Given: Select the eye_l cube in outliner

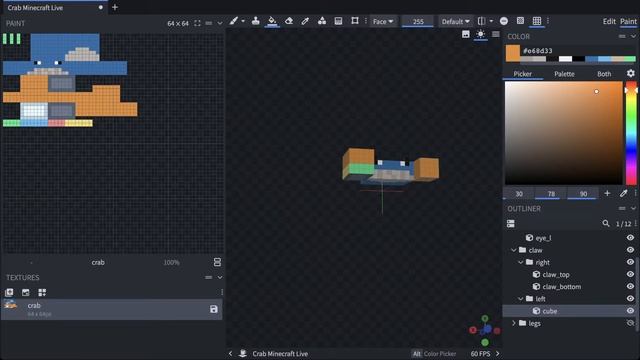Looking at the screenshot, I should [x=543, y=238].
